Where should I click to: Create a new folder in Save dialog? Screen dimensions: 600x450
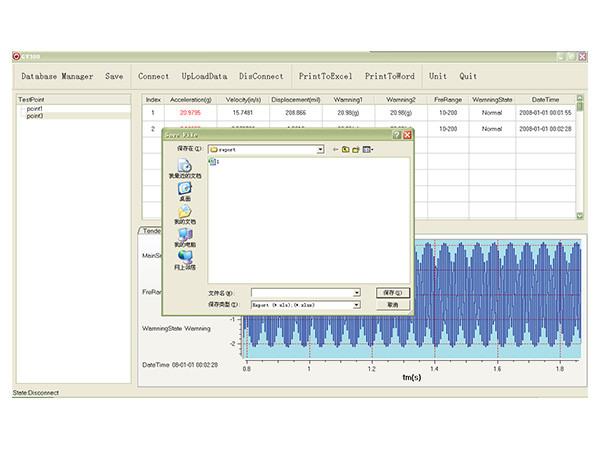pyautogui.click(x=356, y=150)
